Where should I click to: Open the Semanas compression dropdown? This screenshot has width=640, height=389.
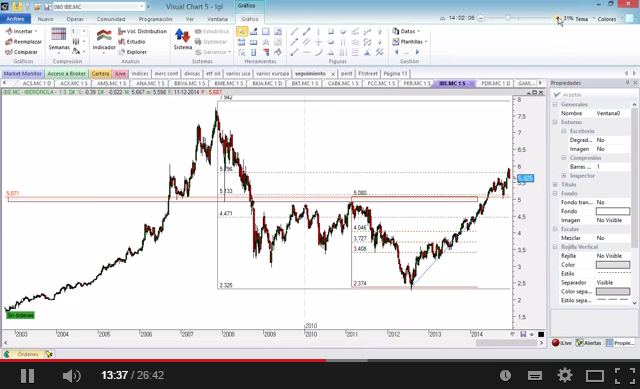pyautogui.click(x=59, y=40)
